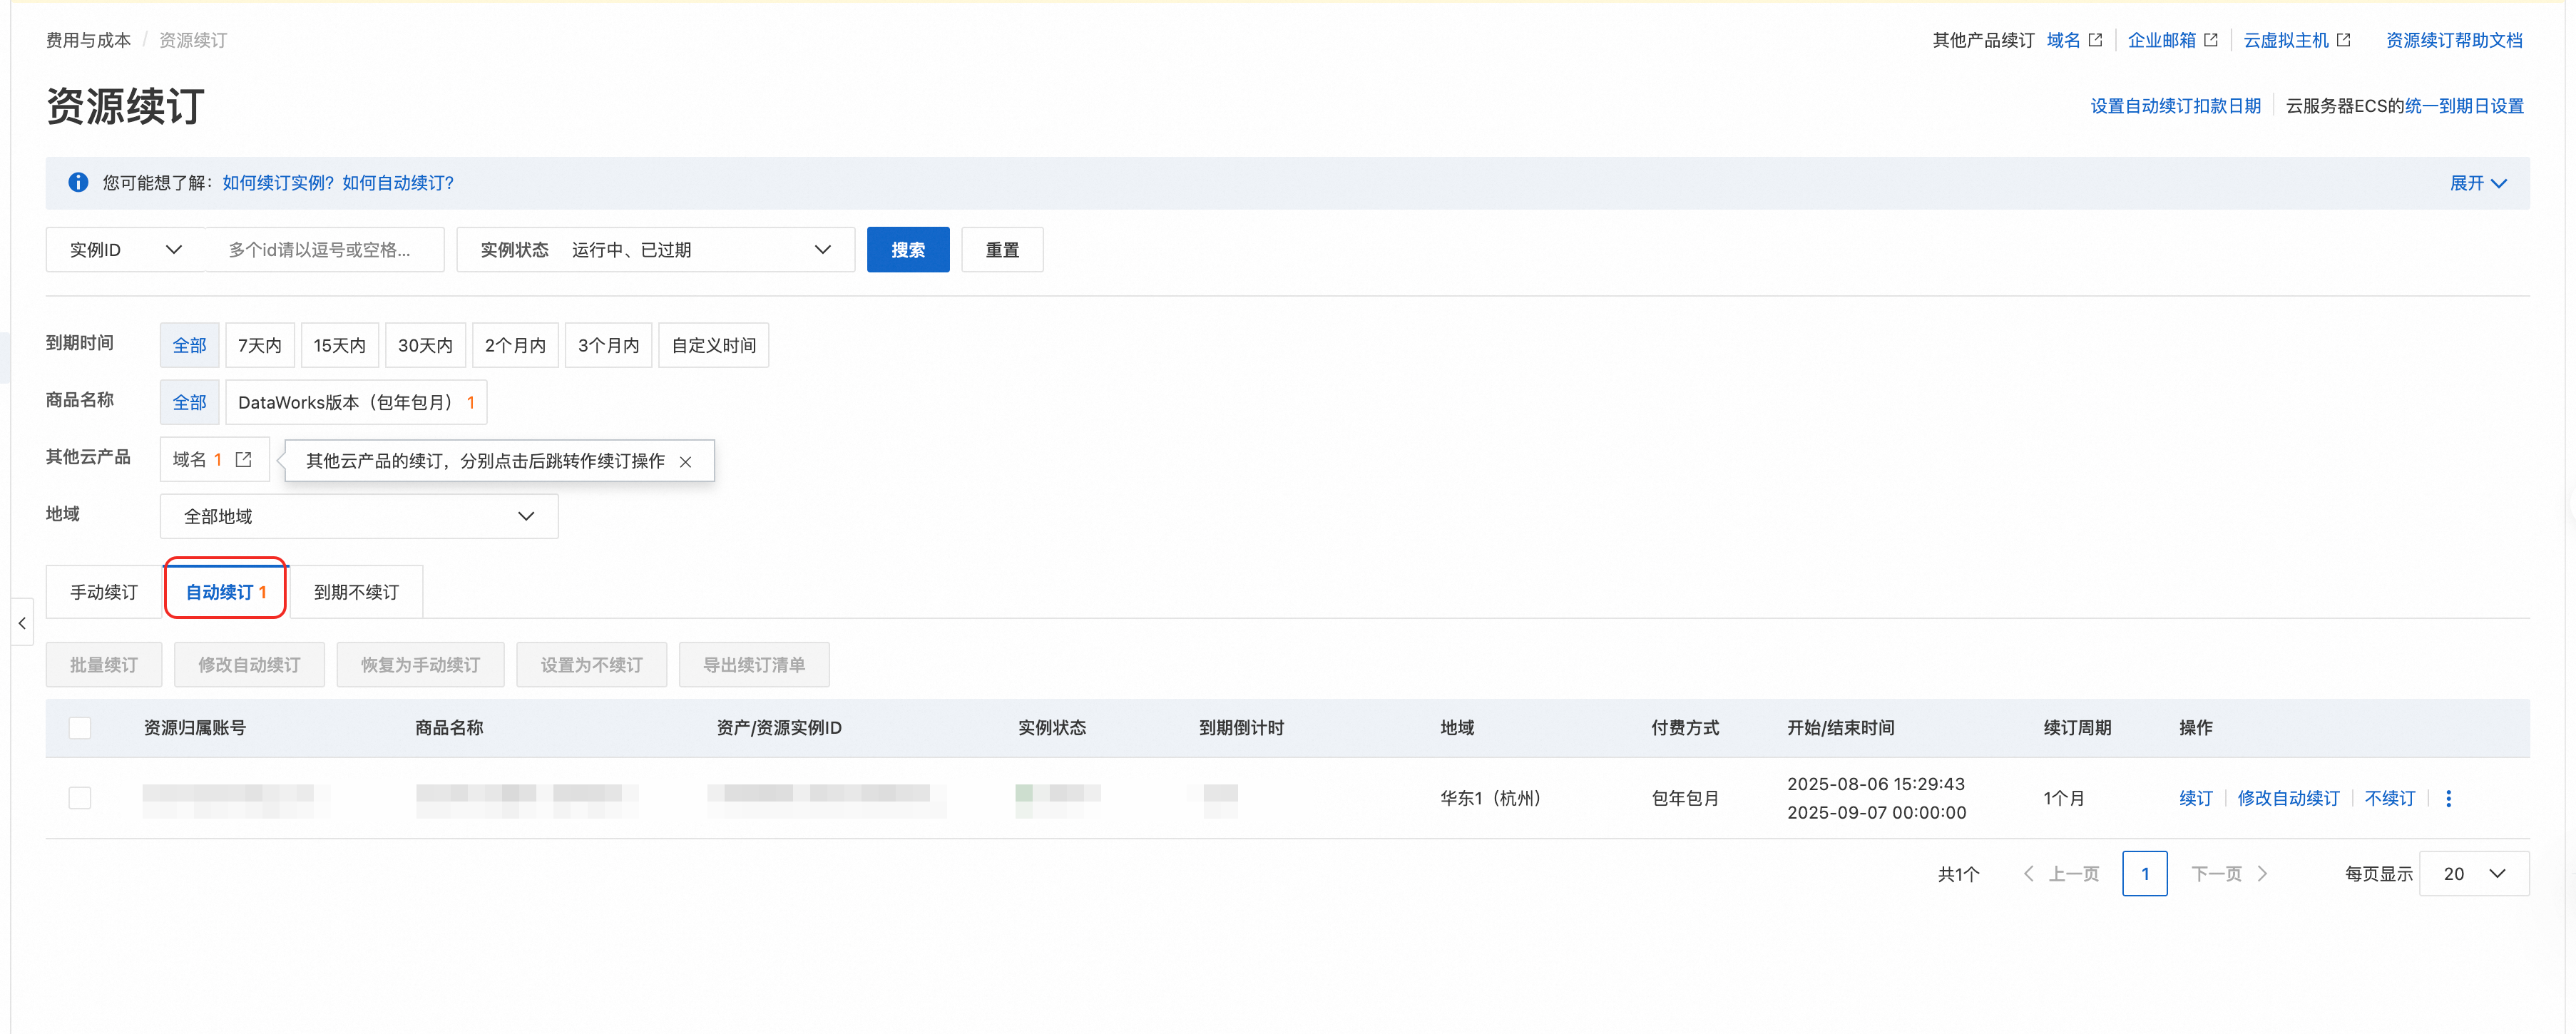Switch to the 手动续订 tab
2576x1034 pixels.
click(104, 591)
